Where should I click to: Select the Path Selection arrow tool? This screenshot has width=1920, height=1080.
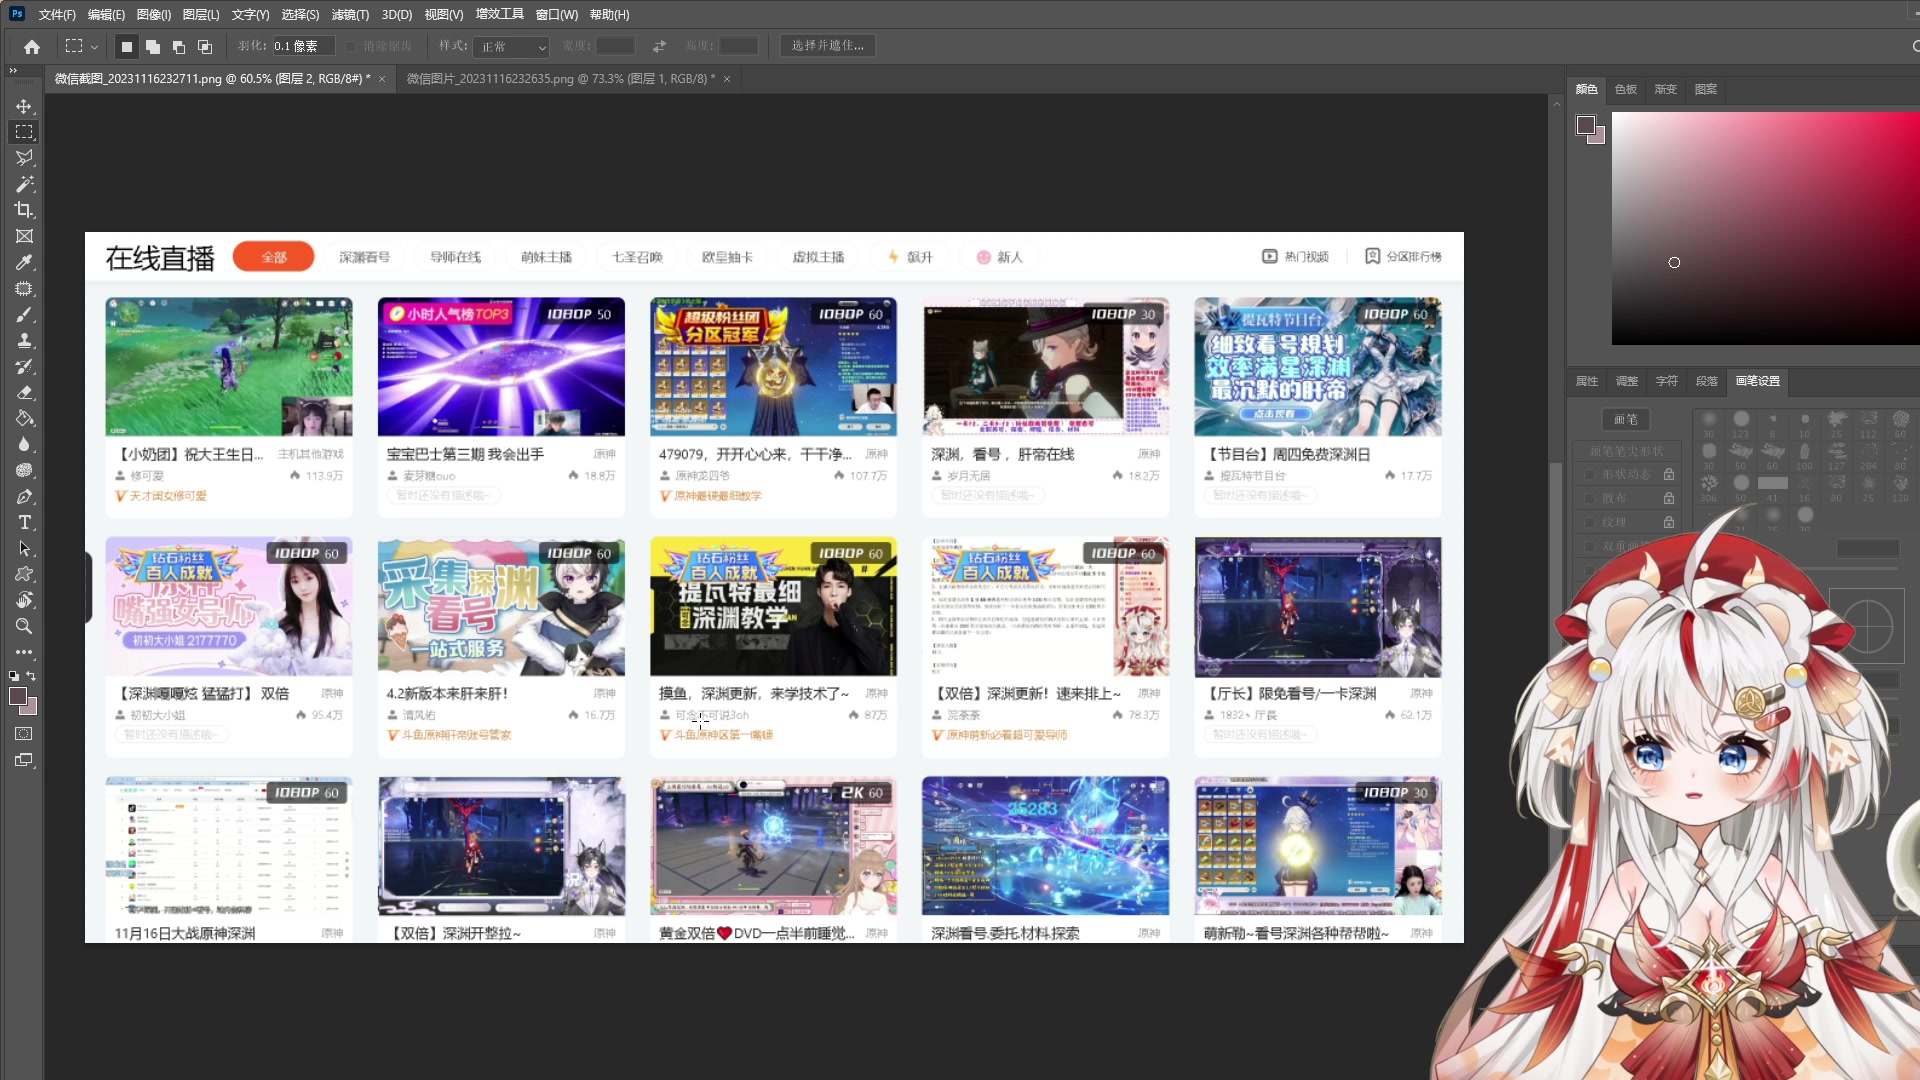(24, 548)
